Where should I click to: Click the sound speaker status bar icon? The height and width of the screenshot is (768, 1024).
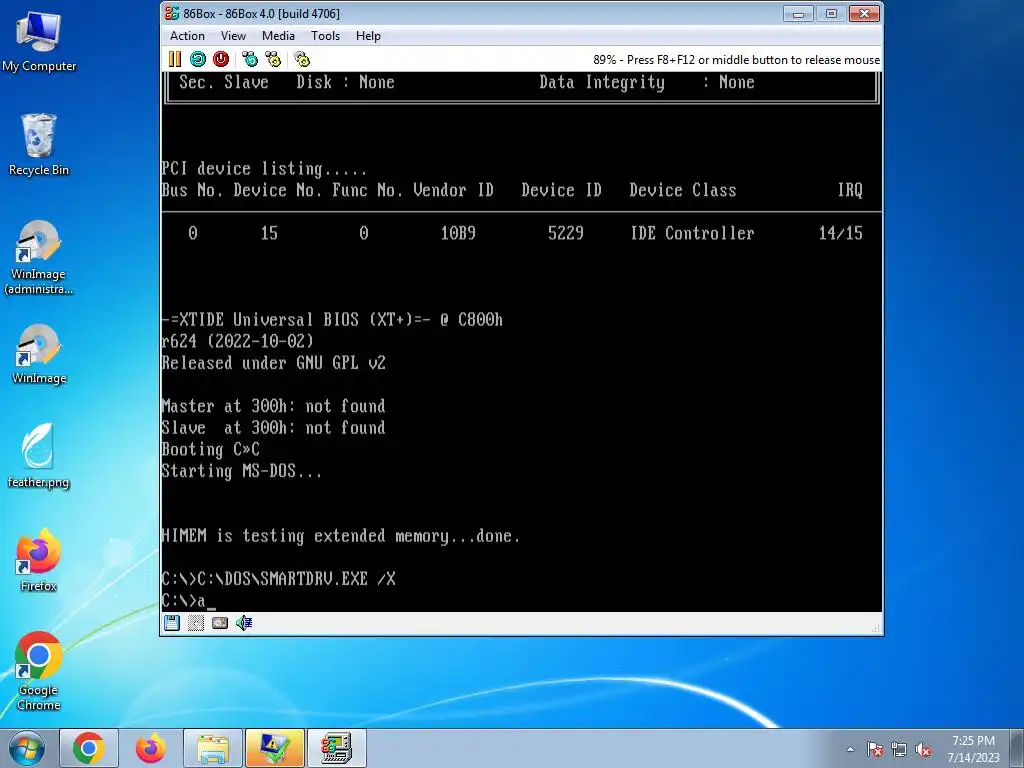244,623
